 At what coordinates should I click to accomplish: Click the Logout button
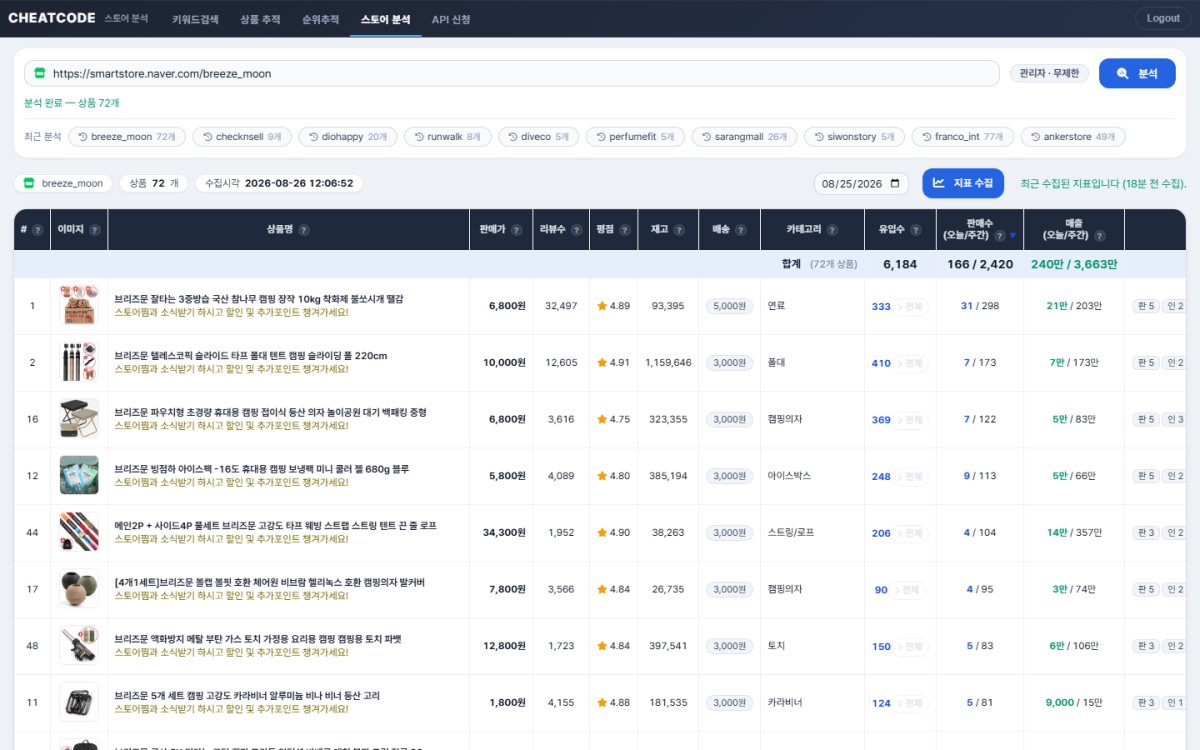[1163, 18]
